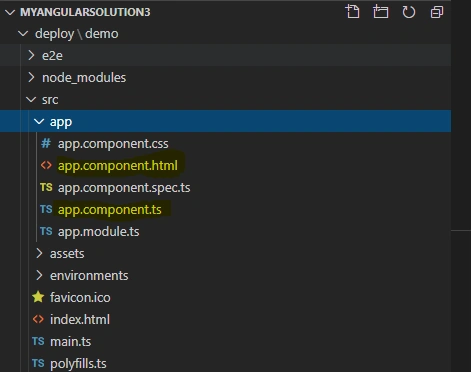472x372 pixels.
Task: Open index.html file
Action: (x=80, y=320)
